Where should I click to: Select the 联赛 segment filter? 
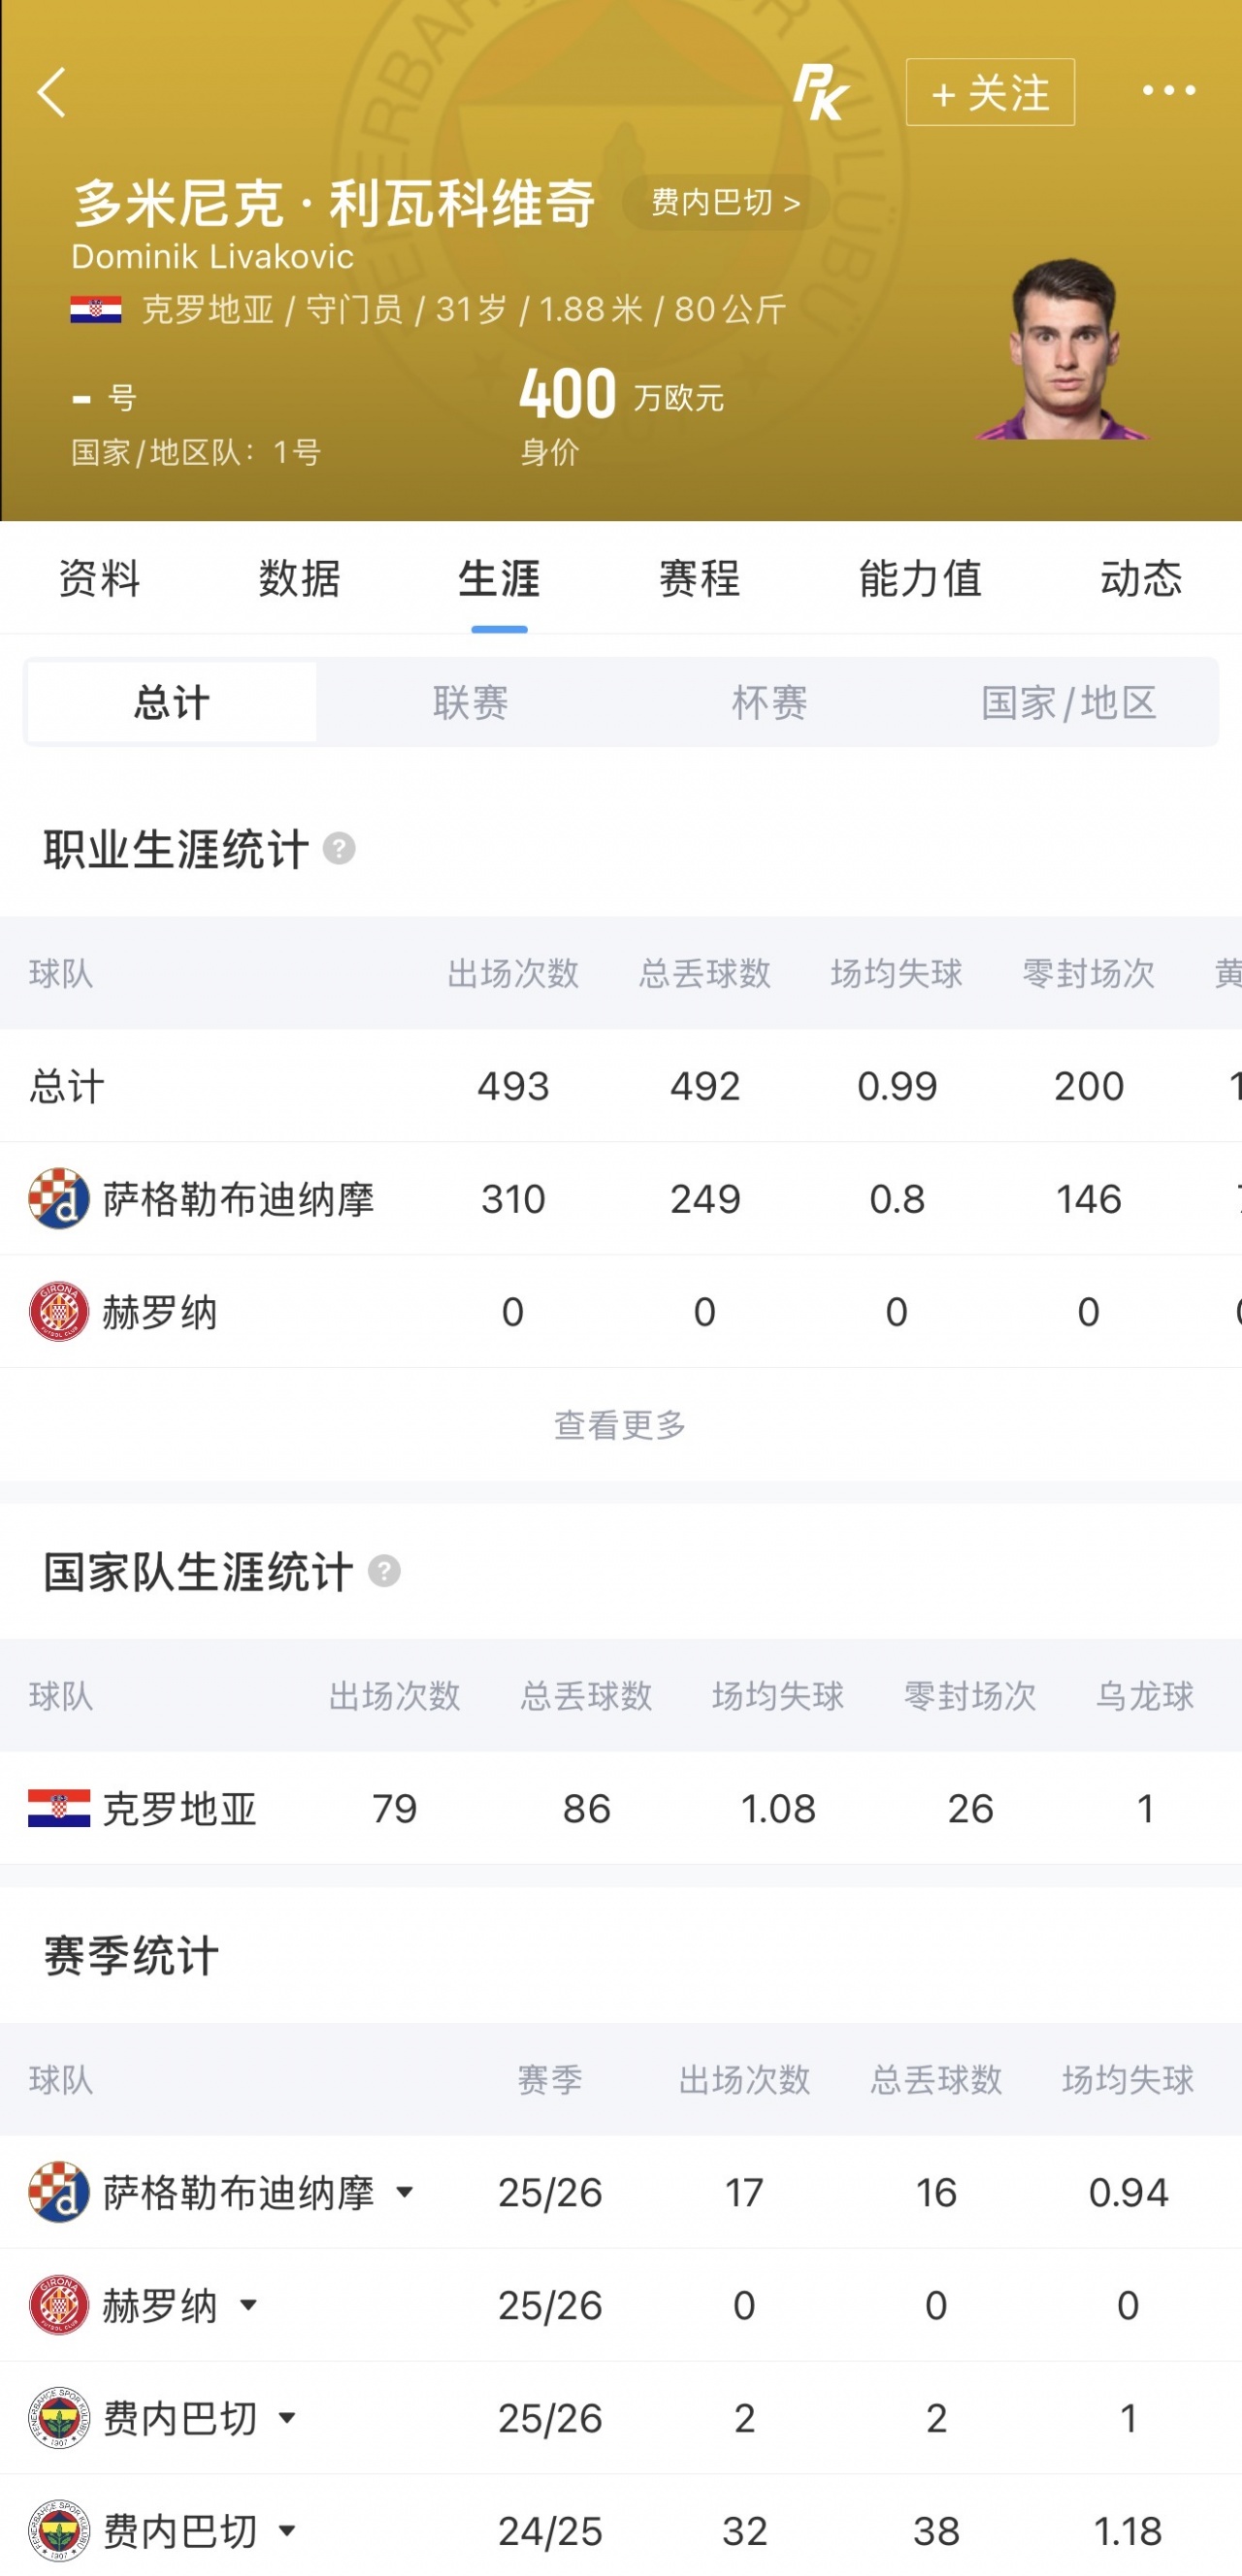coord(470,702)
